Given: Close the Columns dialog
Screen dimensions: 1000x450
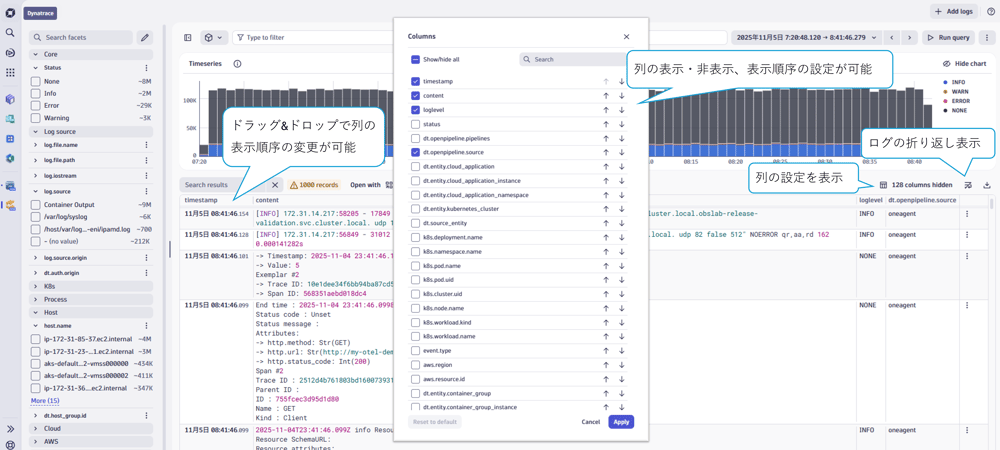Looking at the screenshot, I should 626,37.
